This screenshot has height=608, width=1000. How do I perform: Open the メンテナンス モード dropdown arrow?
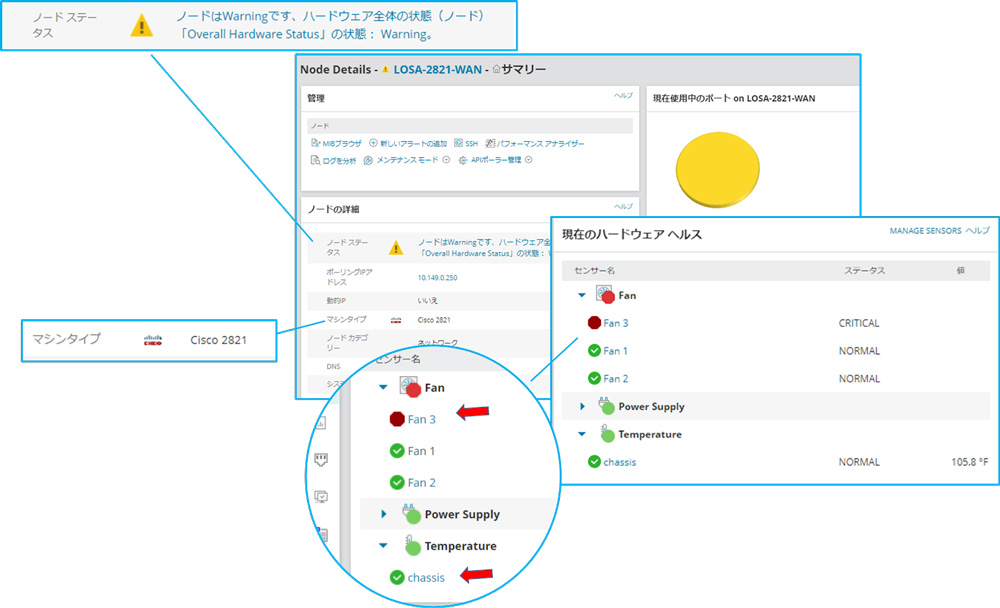tap(446, 159)
